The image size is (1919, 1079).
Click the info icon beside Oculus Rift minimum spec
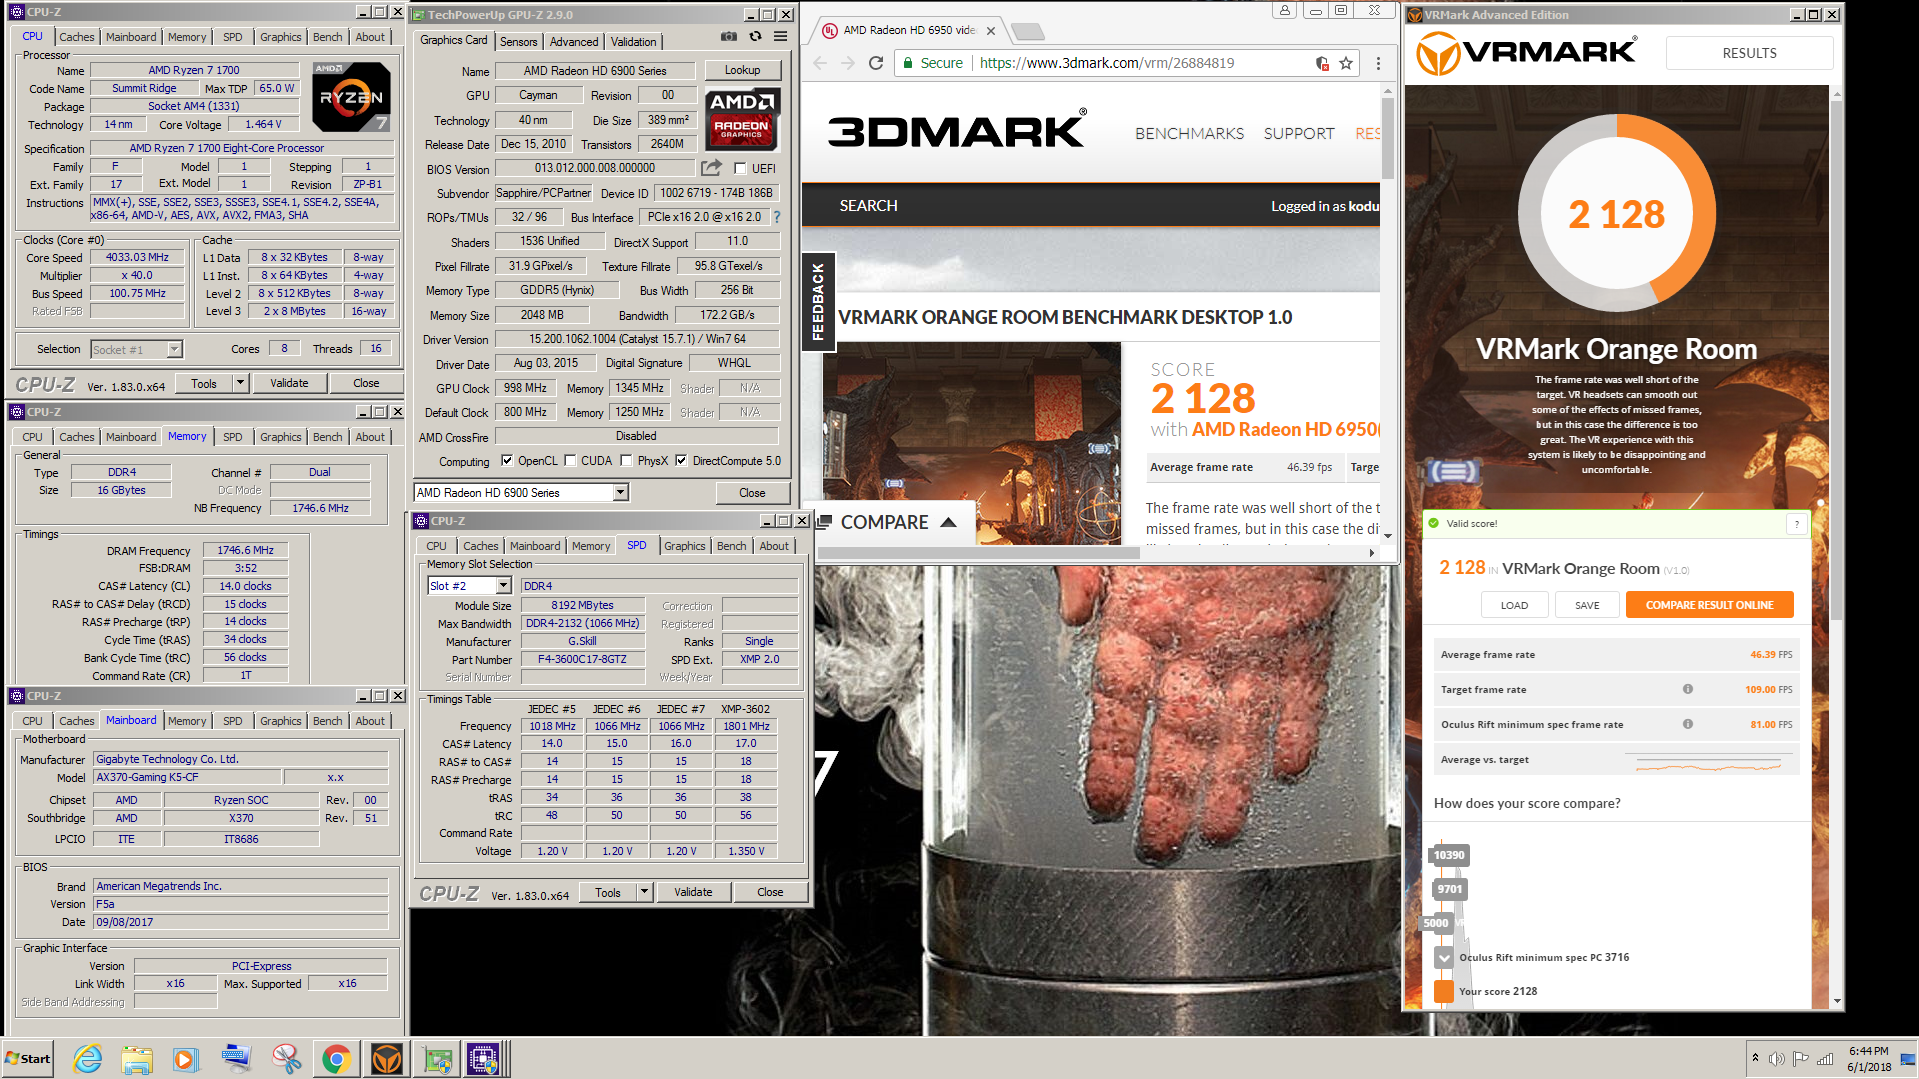point(1687,724)
